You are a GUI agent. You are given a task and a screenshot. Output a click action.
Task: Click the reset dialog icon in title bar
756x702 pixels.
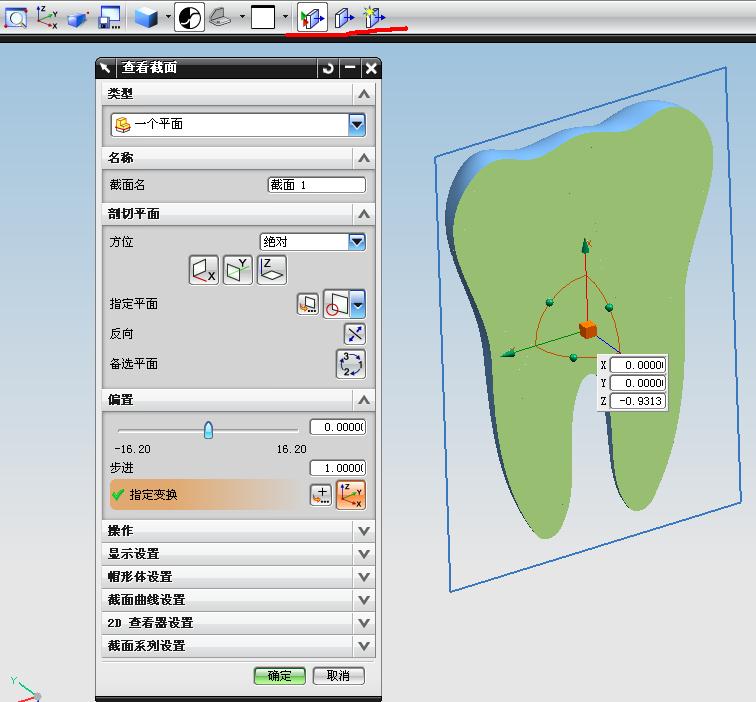328,68
